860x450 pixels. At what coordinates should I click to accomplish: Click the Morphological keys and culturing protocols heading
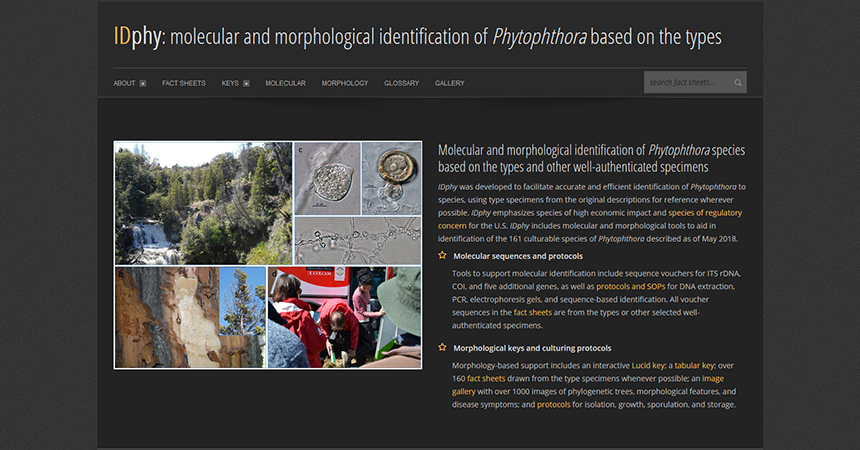[x=532, y=348]
